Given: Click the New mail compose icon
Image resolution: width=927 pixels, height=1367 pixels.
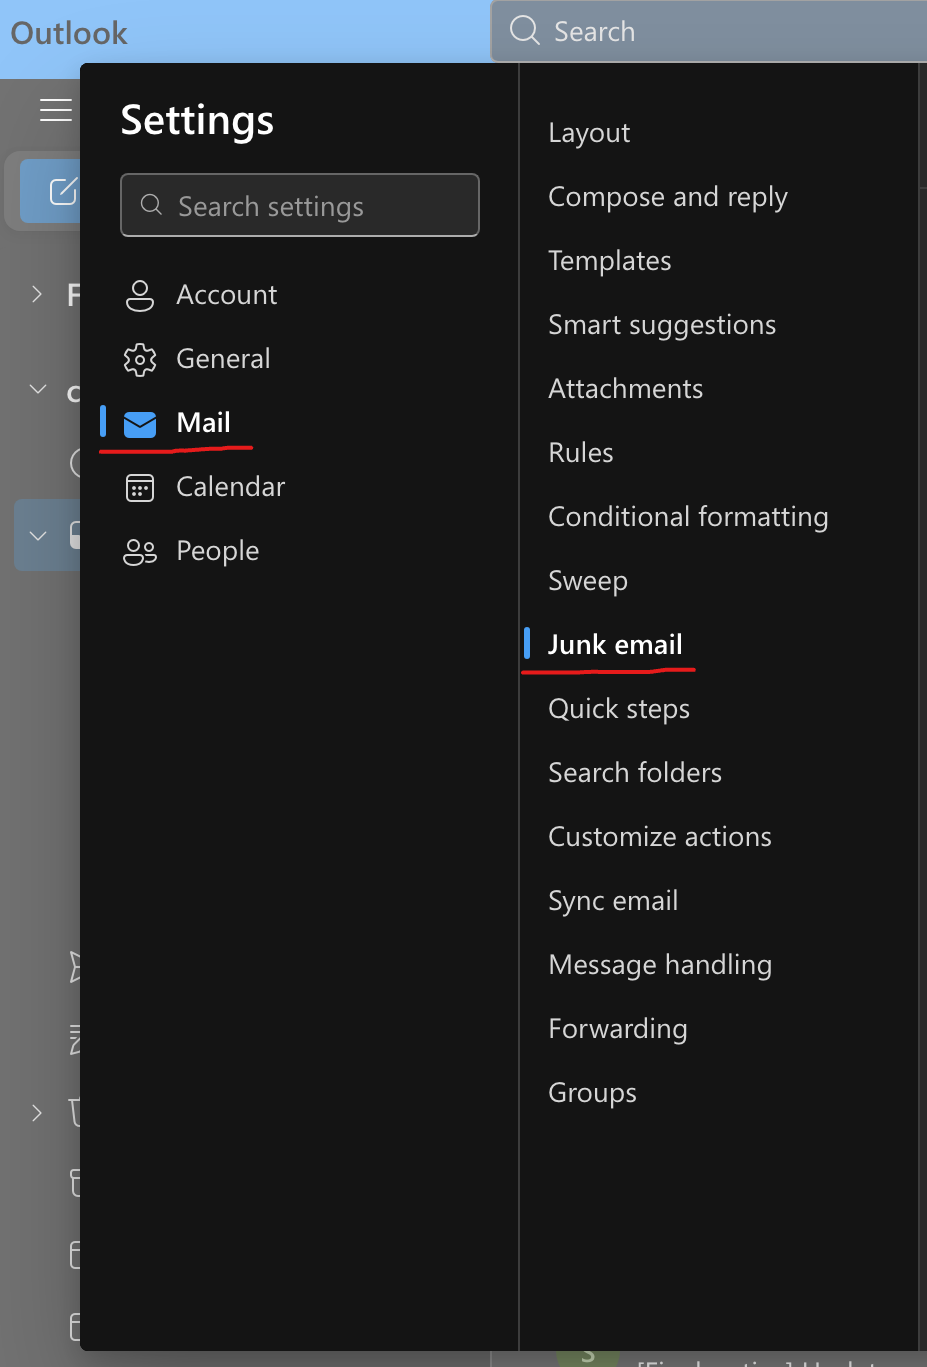Looking at the screenshot, I should click(x=63, y=191).
